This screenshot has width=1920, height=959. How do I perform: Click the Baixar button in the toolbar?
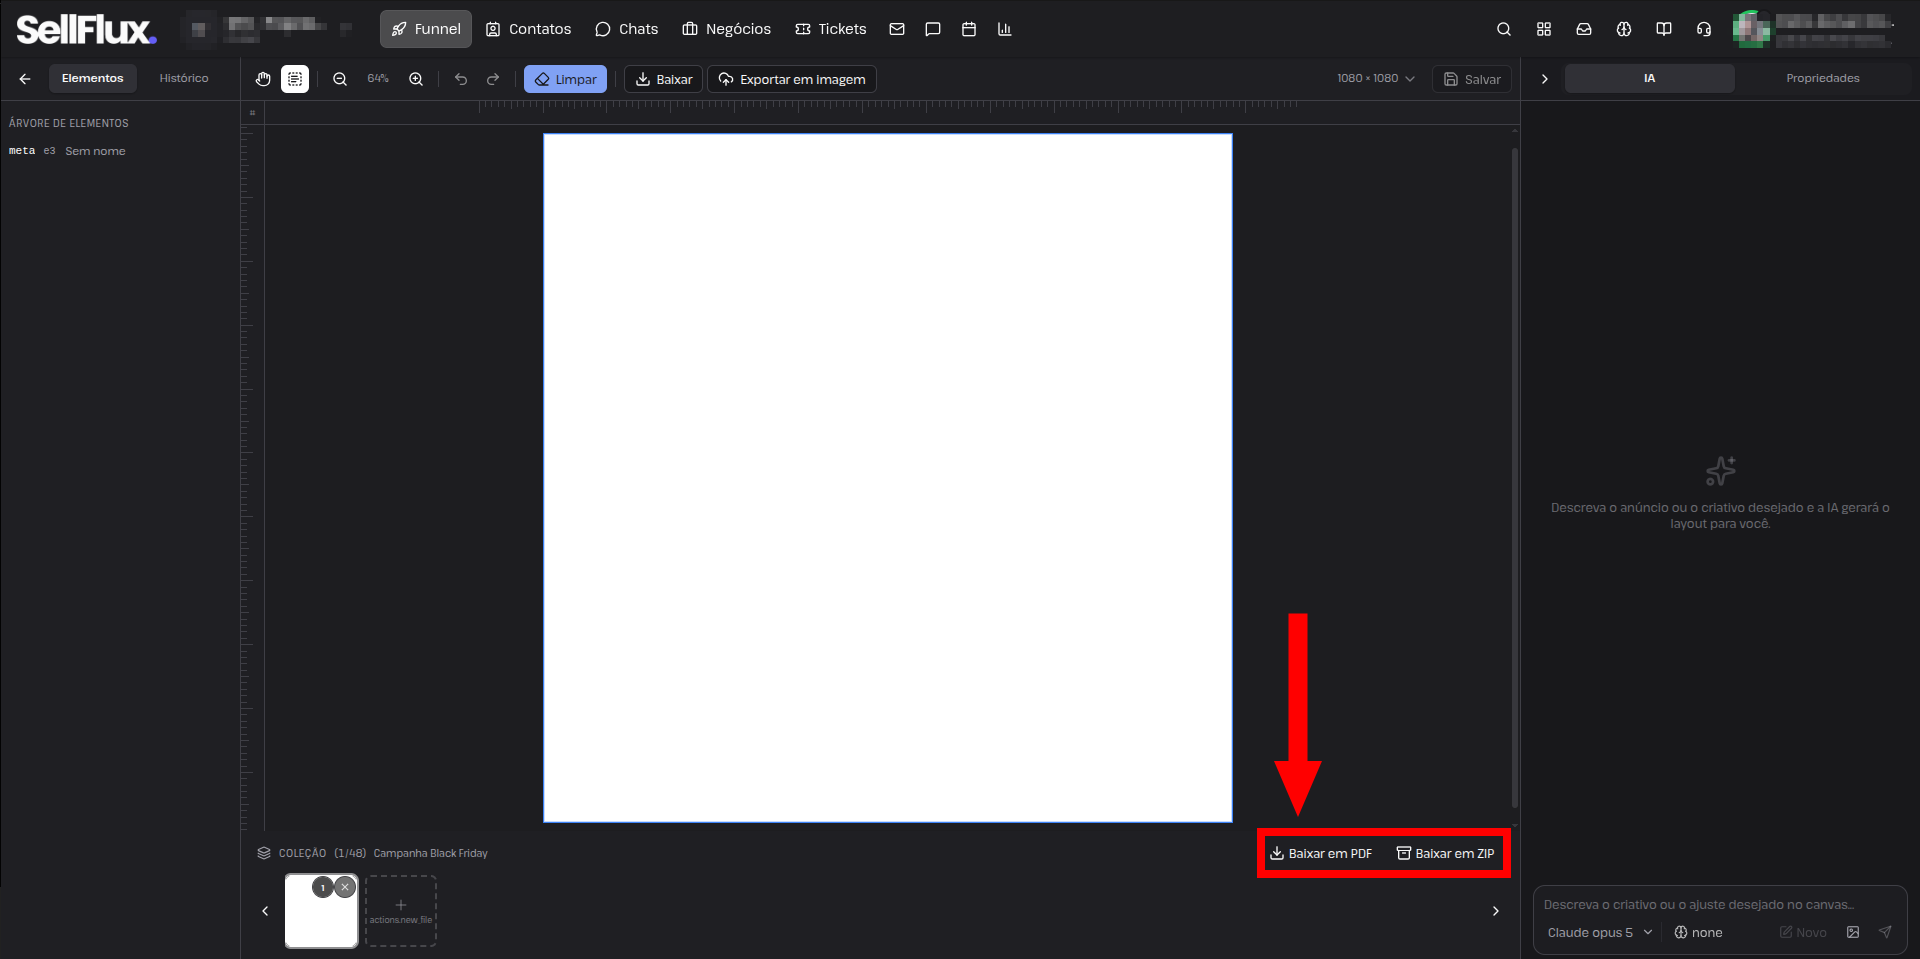[x=664, y=79]
